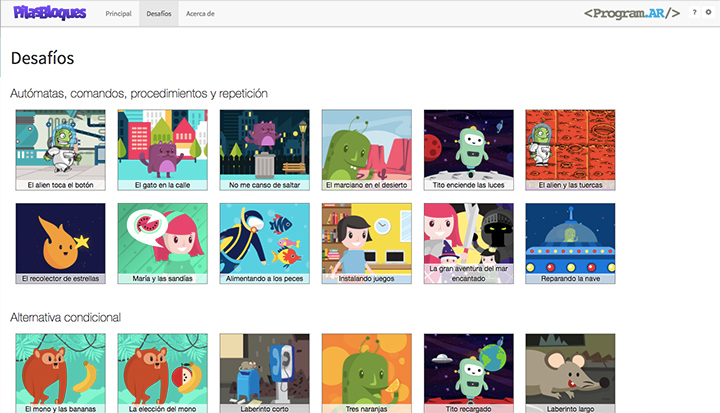Select El mono y las bananas challenge

click(60, 372)
